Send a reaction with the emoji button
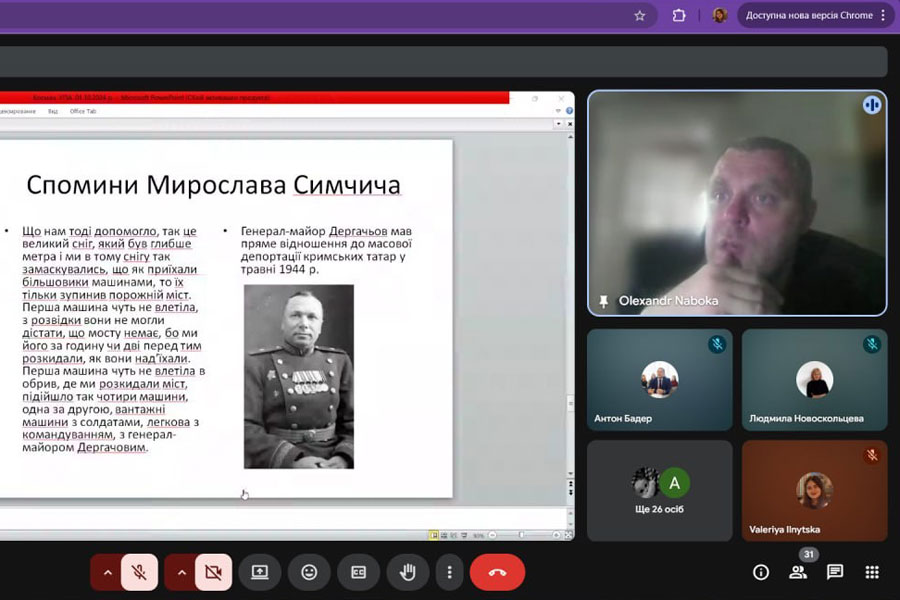900x600 pixels. tap(309, 572)
